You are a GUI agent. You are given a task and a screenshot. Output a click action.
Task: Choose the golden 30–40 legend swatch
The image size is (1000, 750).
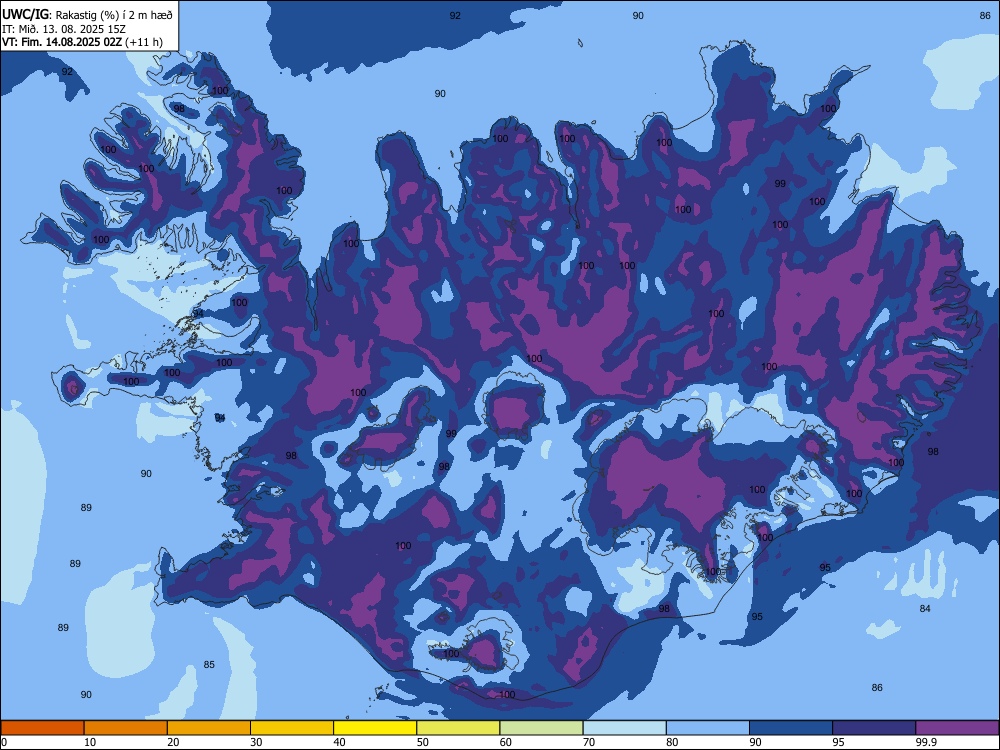click(292, 728)
